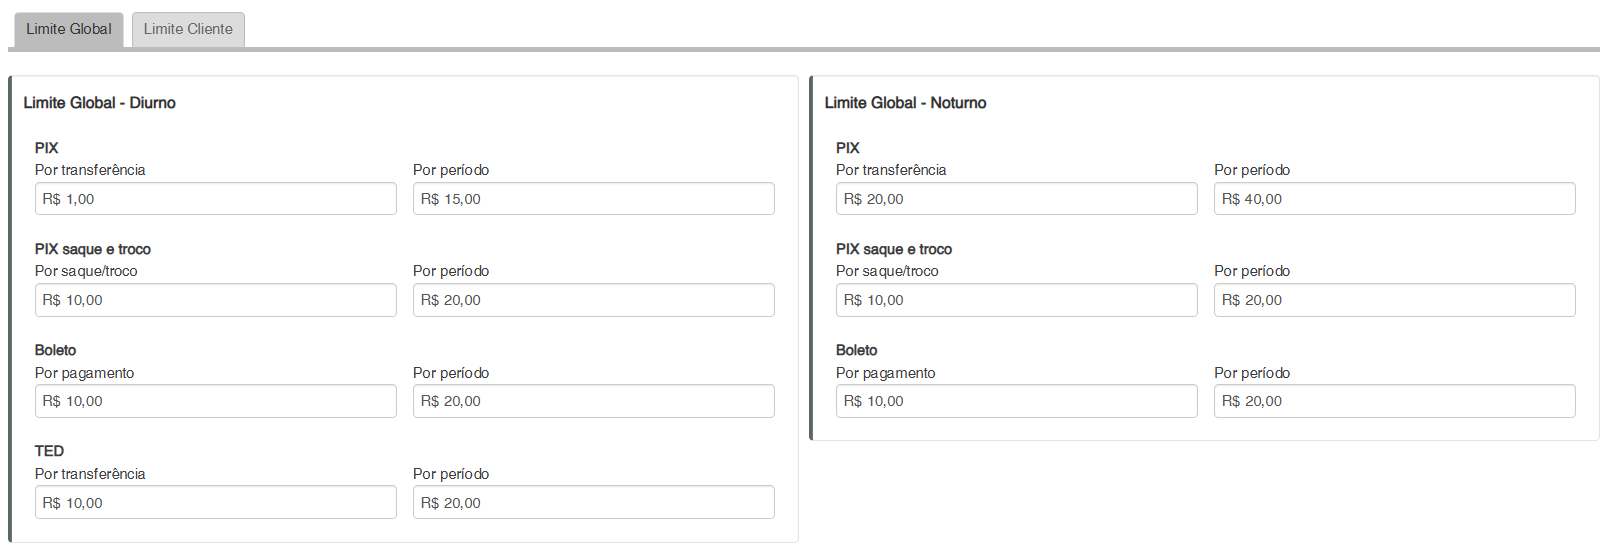This screenshot has height=545, width=1617.
Task: Click TED 'Por período' input
Action: point(593,502)
